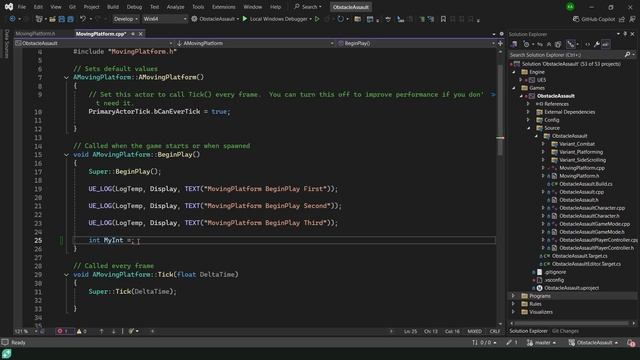Open the ObstacleAssault project scope dropdown

coord(93,43)
